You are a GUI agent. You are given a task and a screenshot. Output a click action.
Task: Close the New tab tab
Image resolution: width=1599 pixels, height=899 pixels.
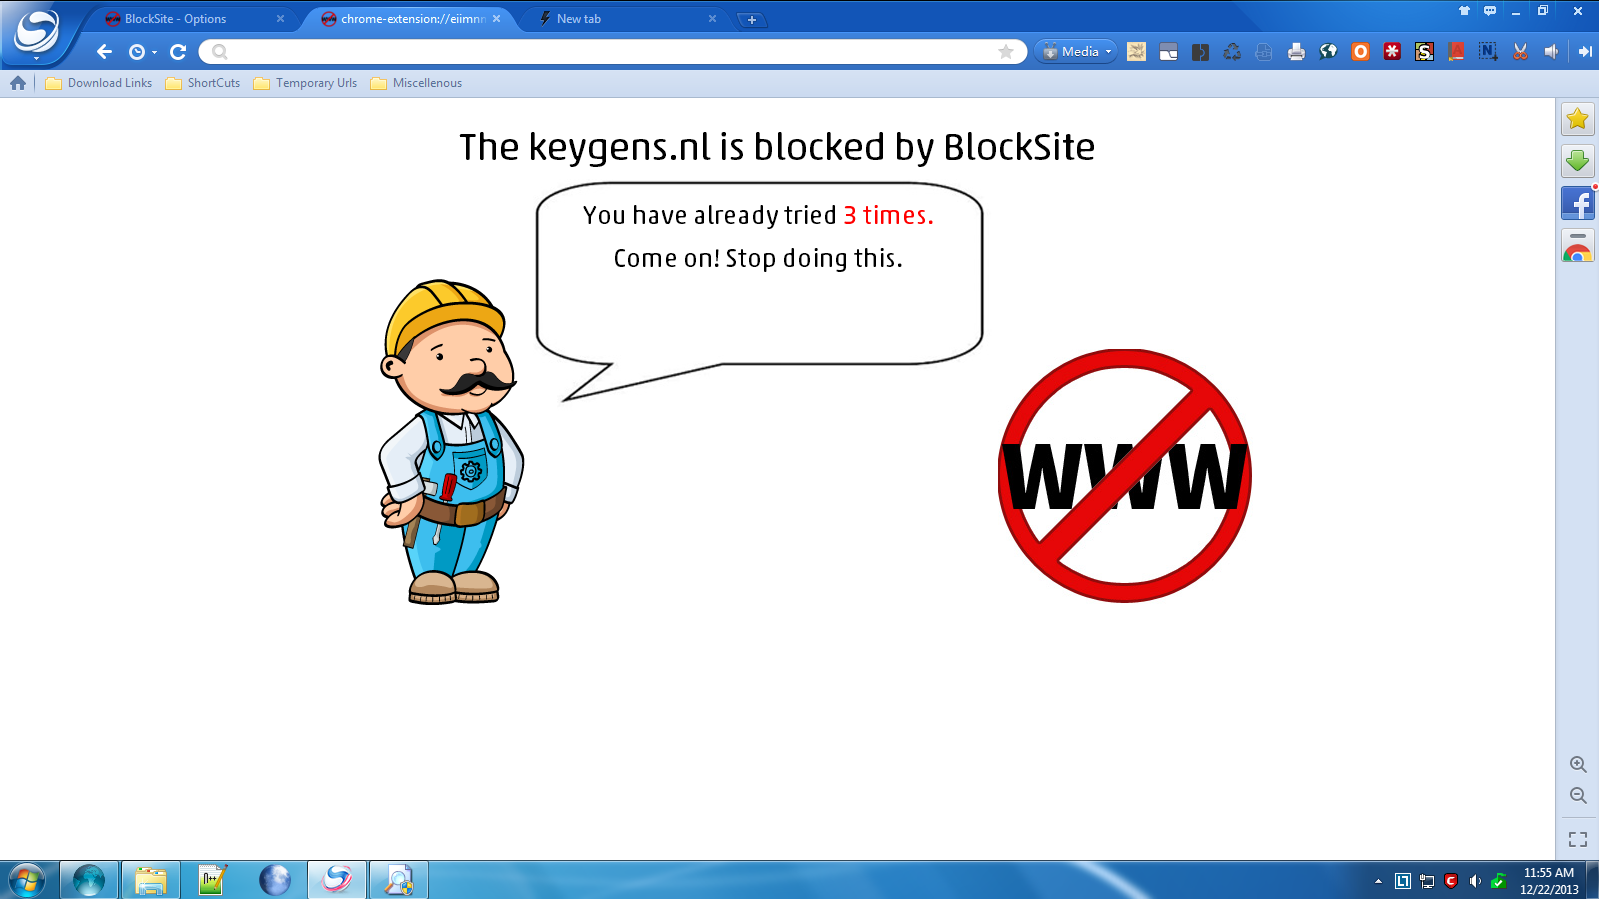(712, 18)
